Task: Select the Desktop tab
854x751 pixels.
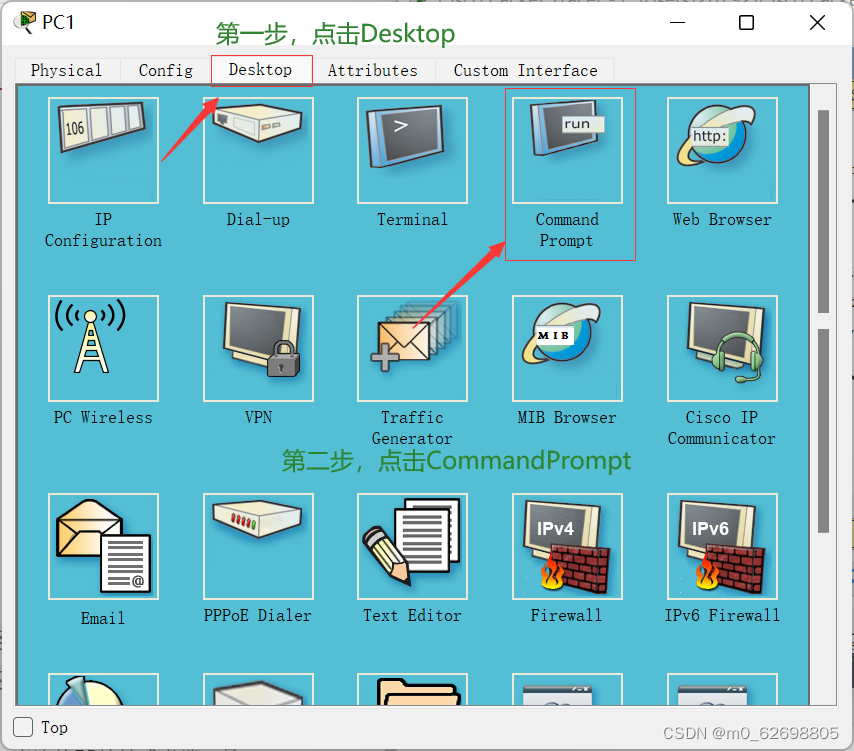Action: point(261,70)
